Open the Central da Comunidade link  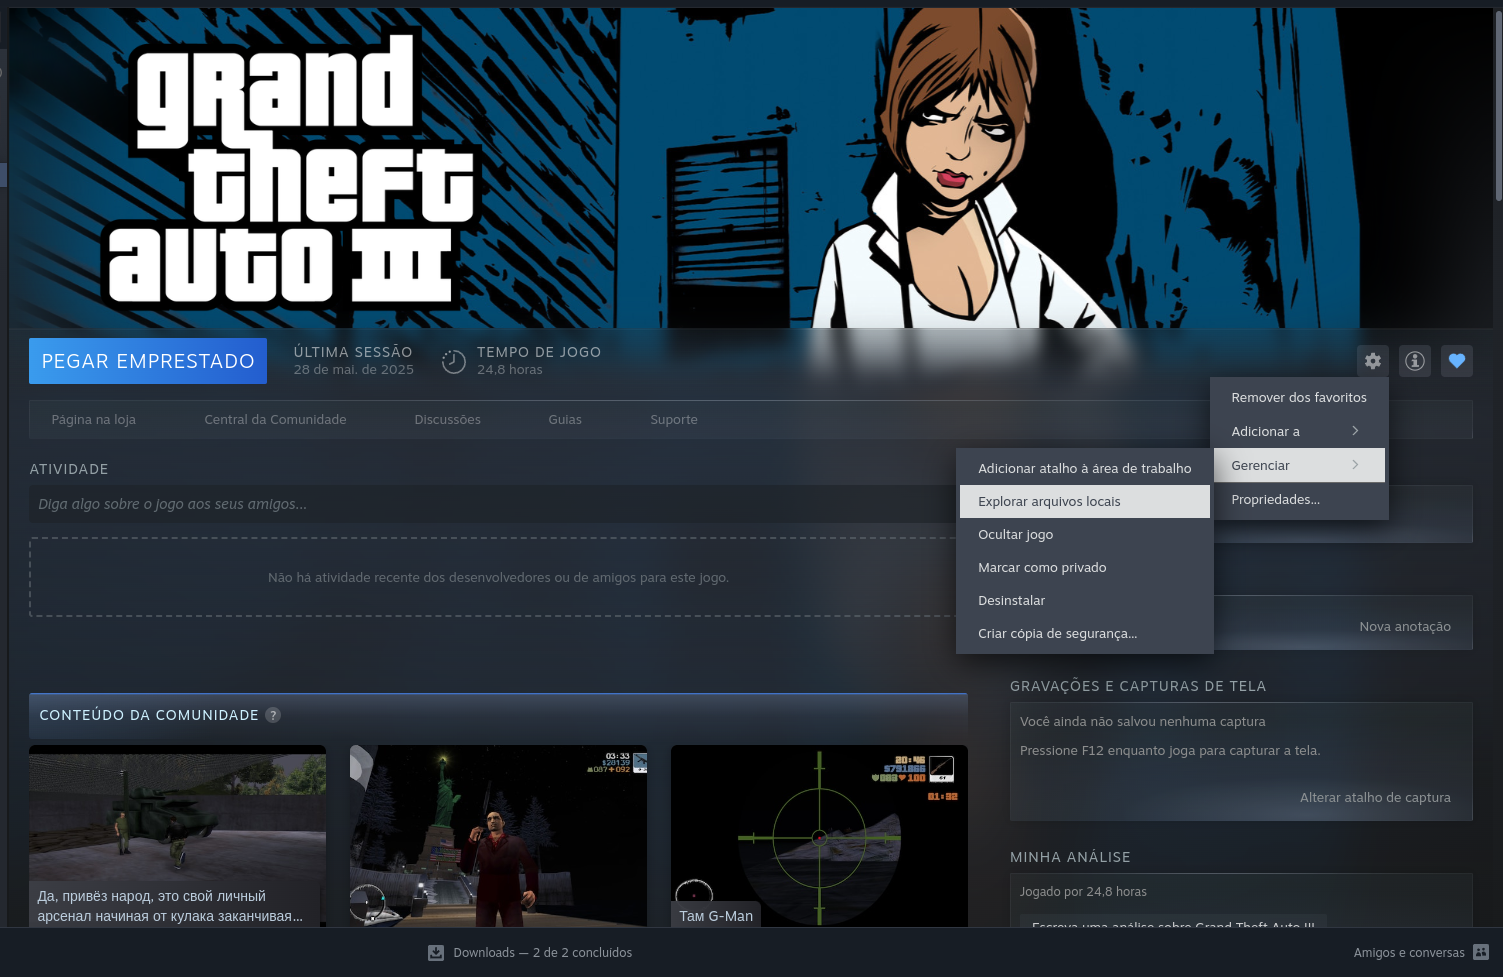click(275, 419)
